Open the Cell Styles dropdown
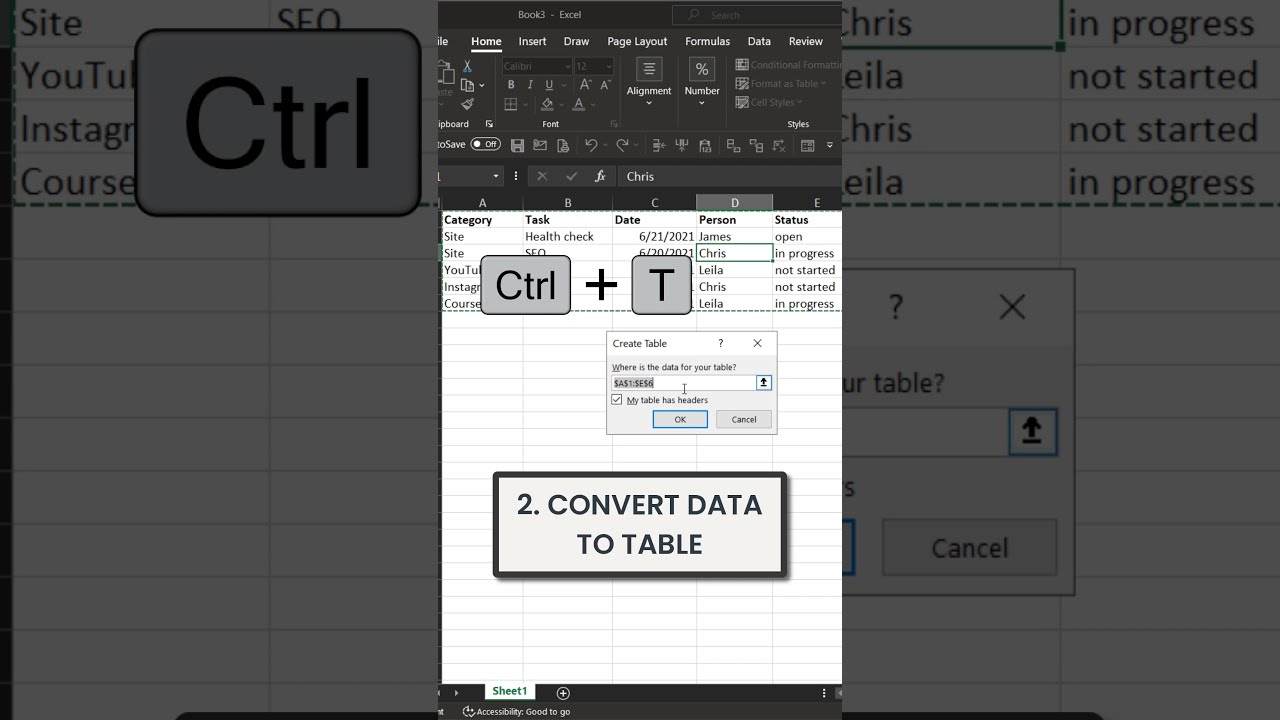Screen dimensions: 1280x720 [x=768, y=102]
